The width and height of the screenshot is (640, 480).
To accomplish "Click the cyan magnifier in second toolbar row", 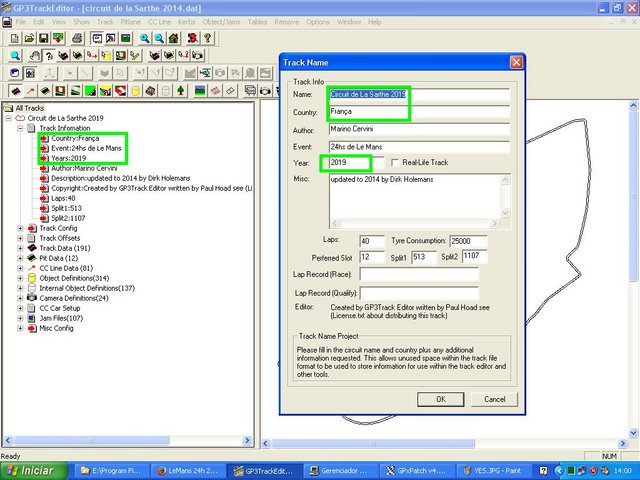I will point(15,55).
